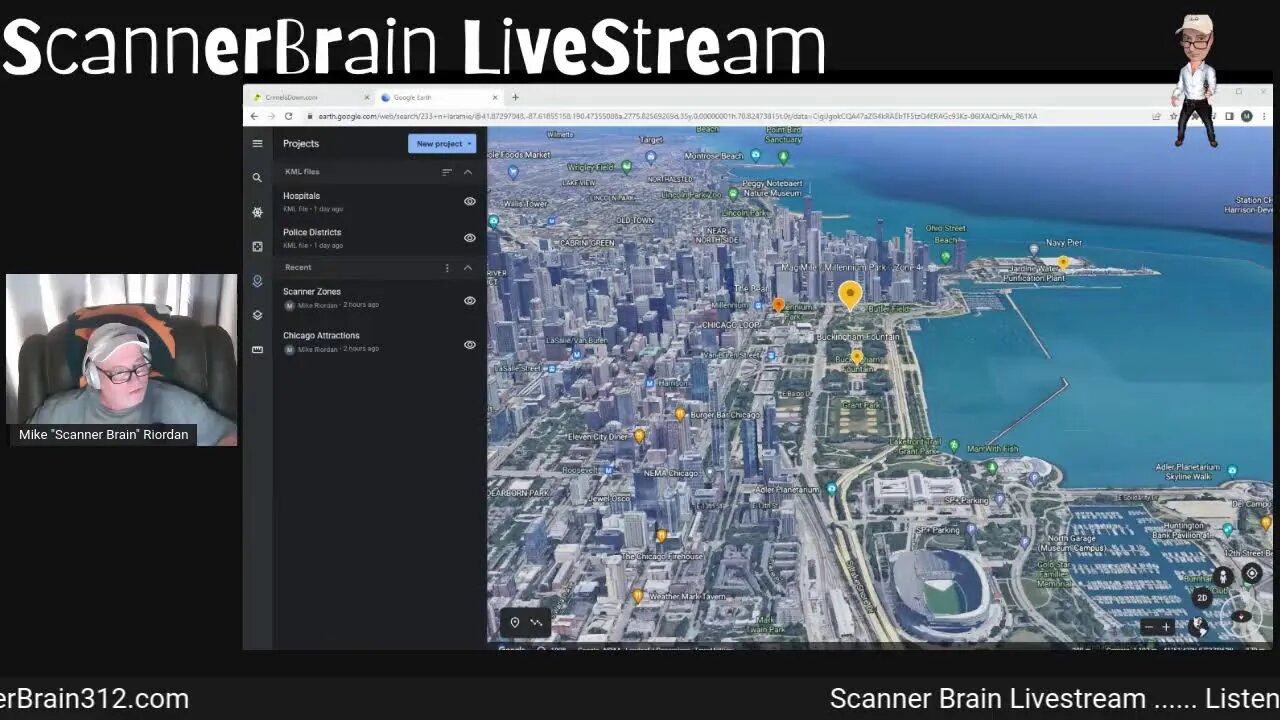1280x720 pixels.
Task: Click the I'm Feeling Lucky dice icon
Action: tap(257, 246)
